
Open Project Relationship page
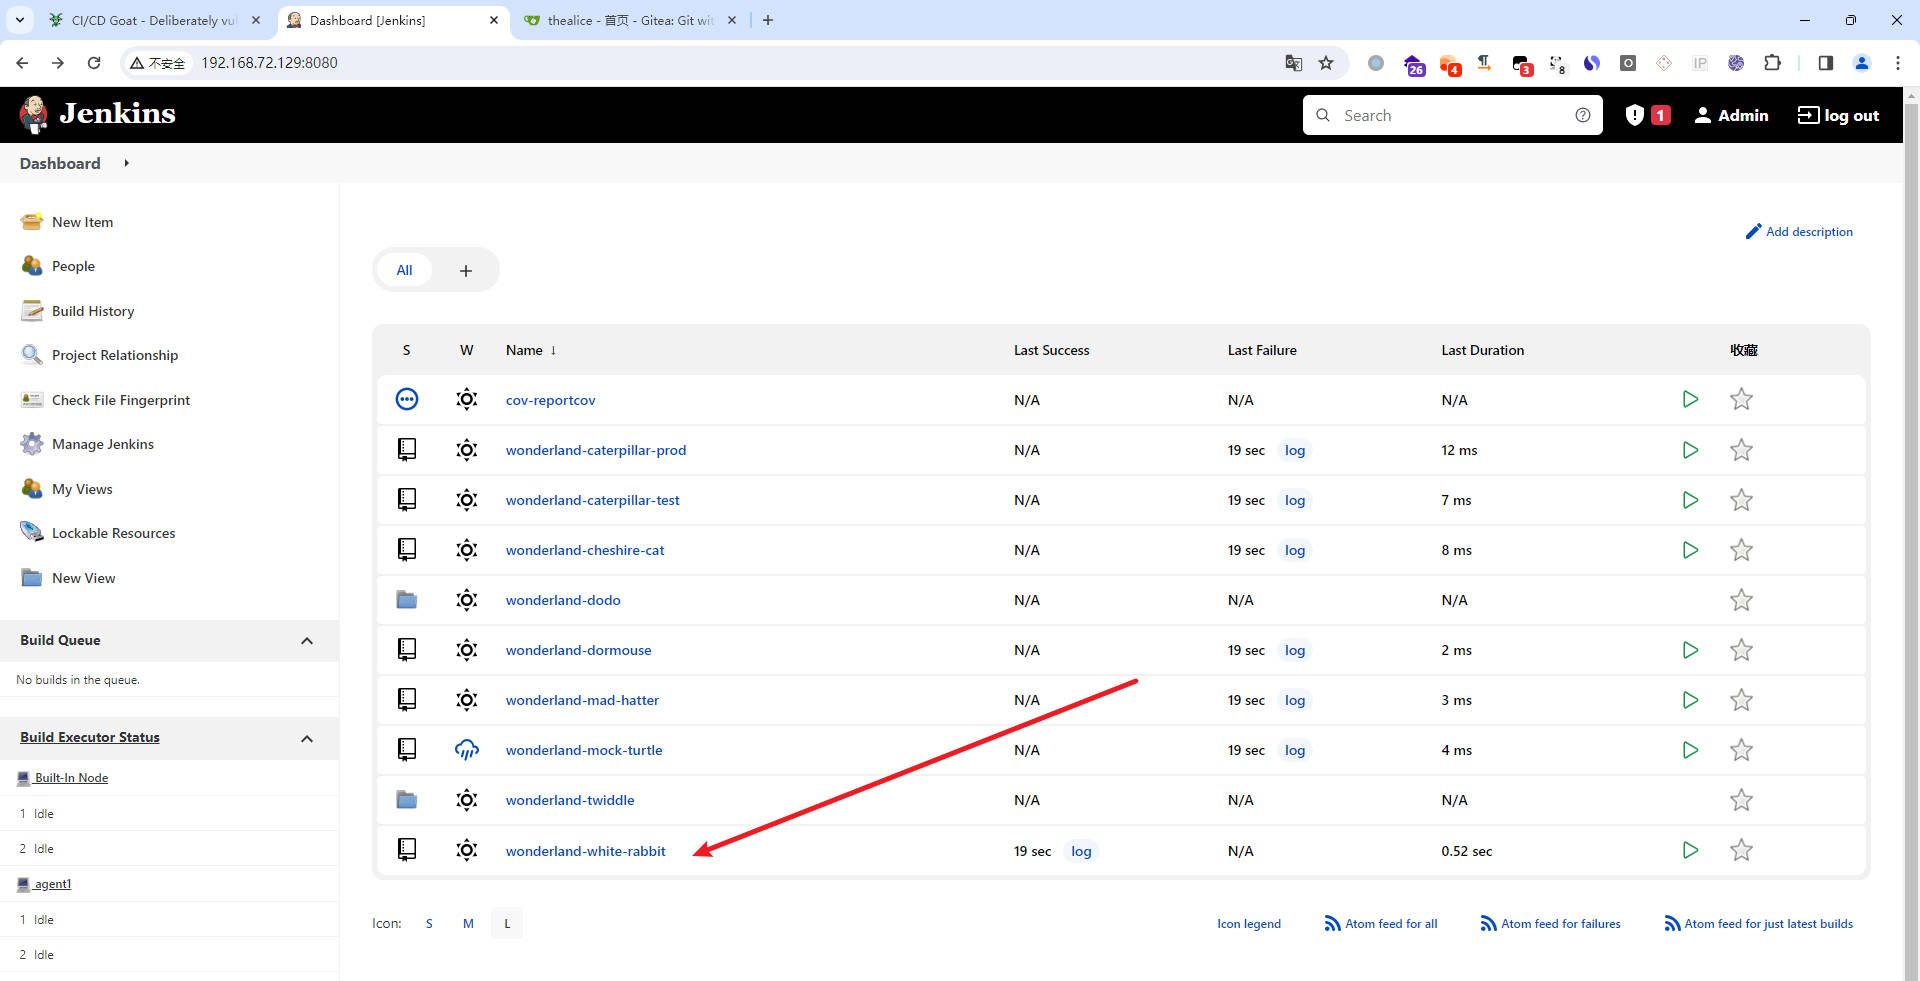(115, 355)
